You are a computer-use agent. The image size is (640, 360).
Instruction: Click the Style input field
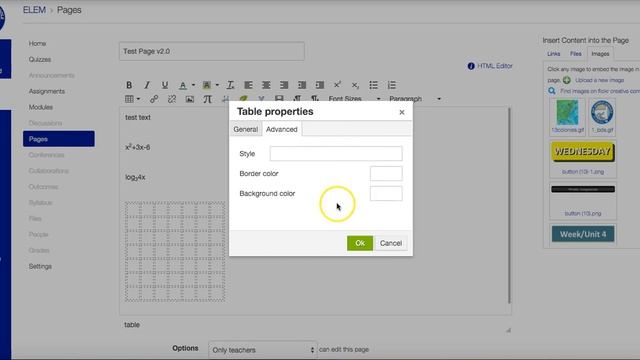pos(336,153)
